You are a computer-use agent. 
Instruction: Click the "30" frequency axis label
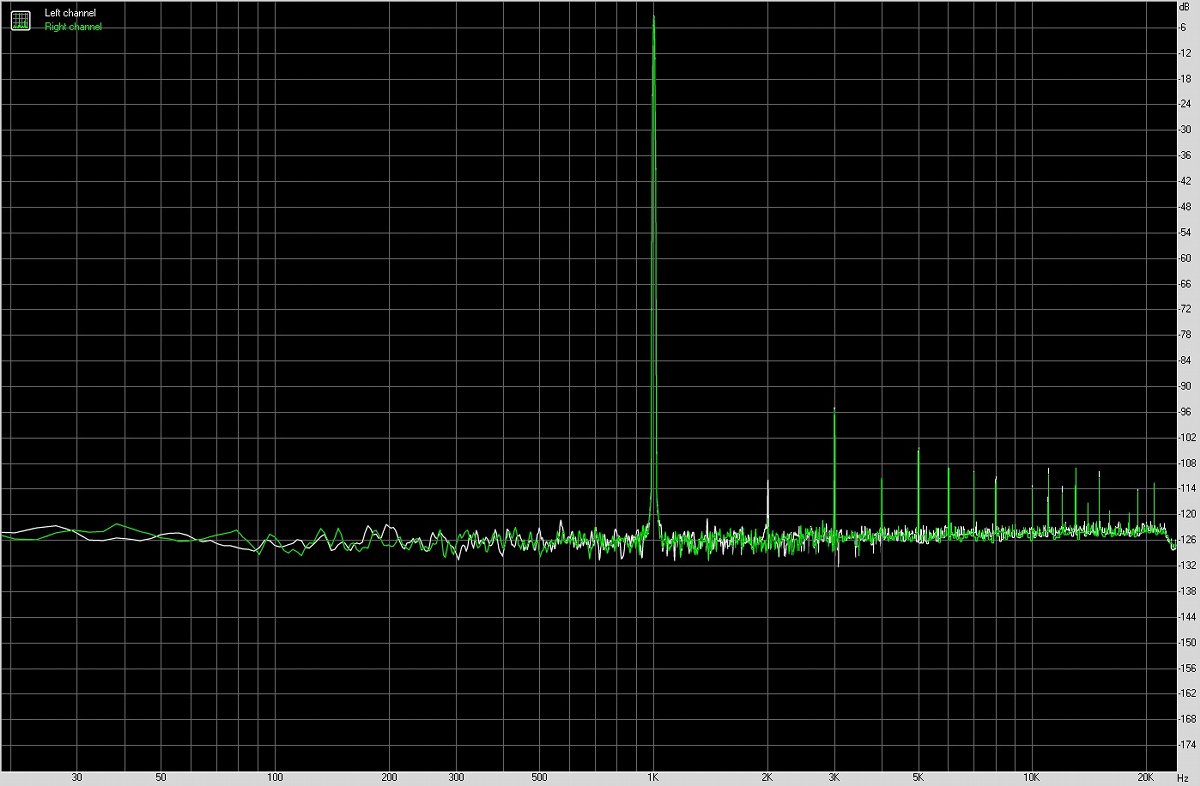click(77, 777)
